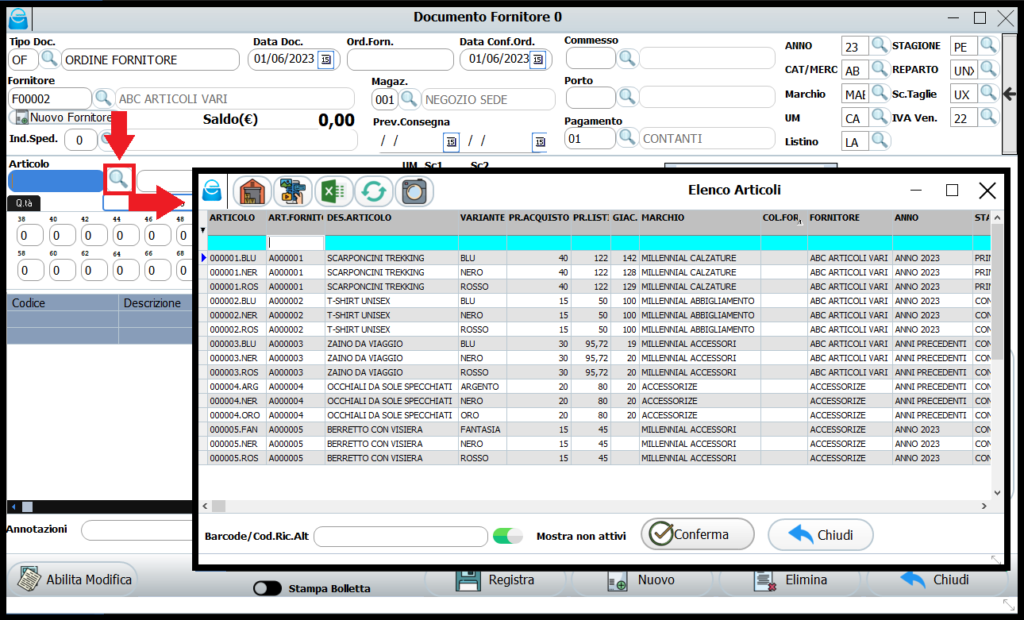This screenshot has width=1024, height=620.
Task: Open Magaz. lookup magnifier icon
Action: pyautogui.click(x=409, y=99)
